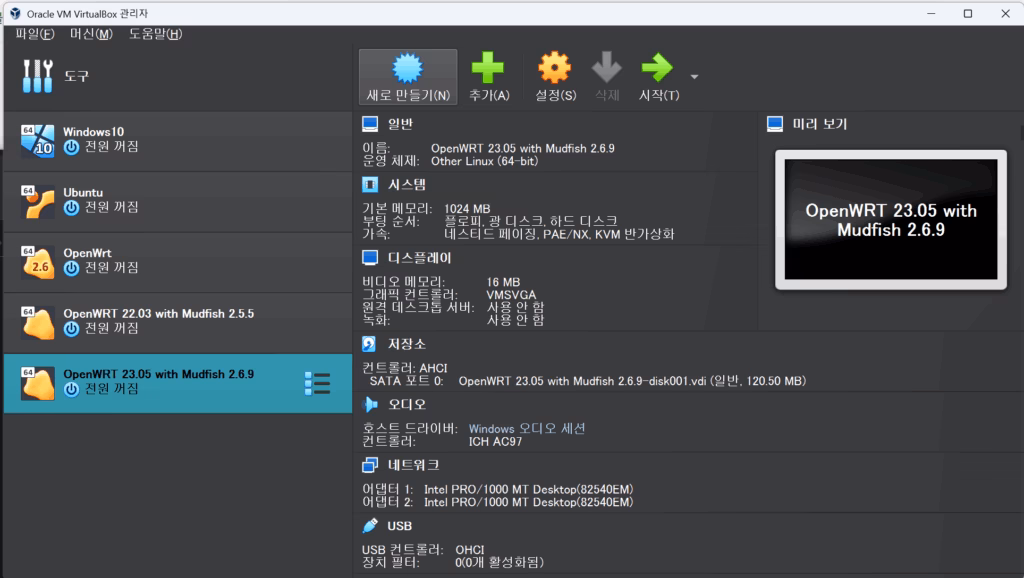The width and height of the screenshot is (1024, 578).
Task: Click the OHCI USB controller value
Action: pos(470,550)
